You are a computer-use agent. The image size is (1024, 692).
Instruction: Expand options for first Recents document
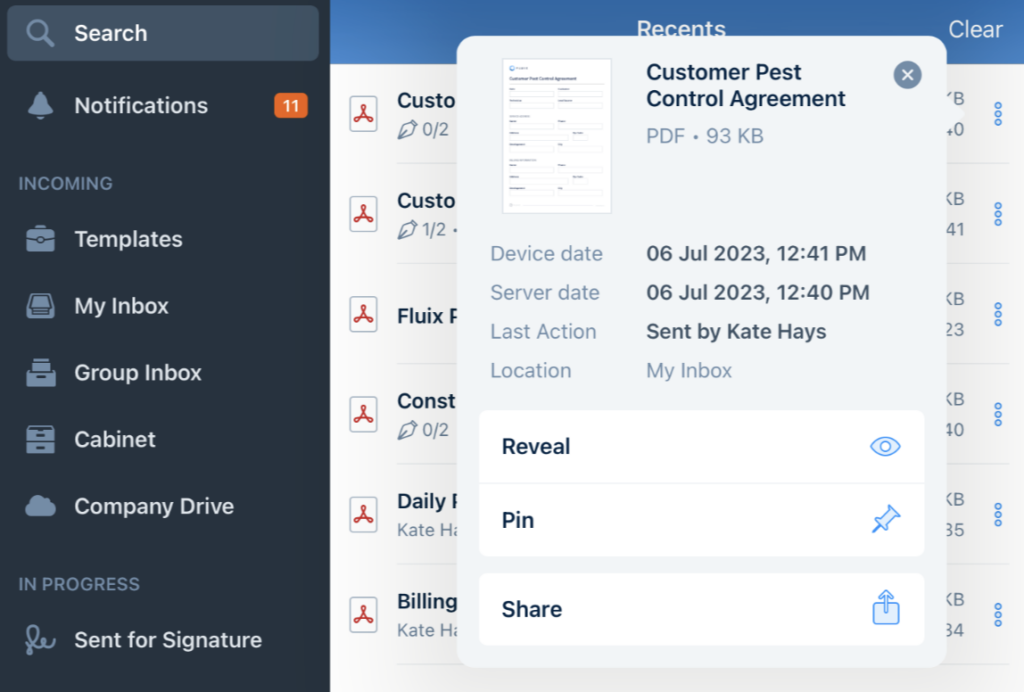(x=997, y=114)
